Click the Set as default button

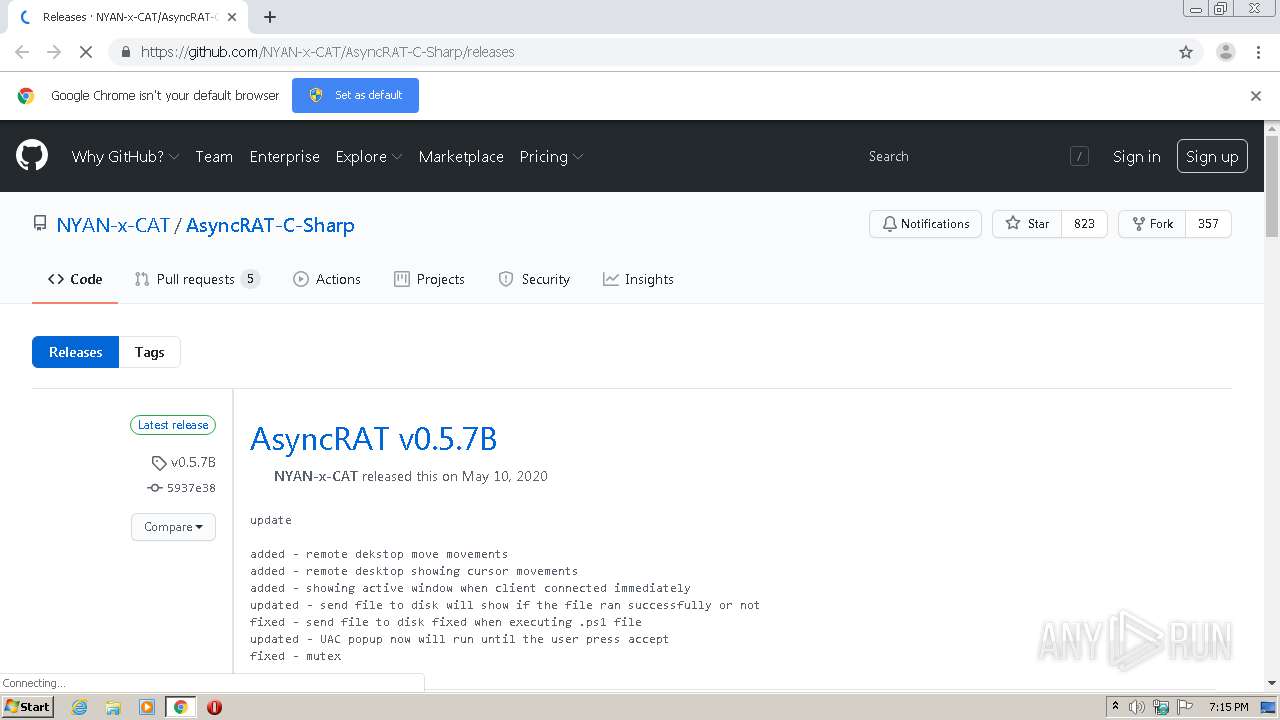click(x=355, y=95)
